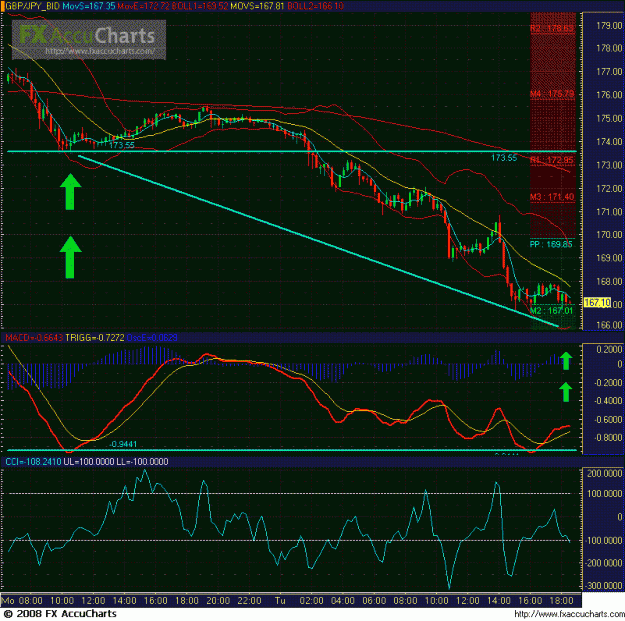Viewport: 625px width, 621px height.
Task: Click the 02:00 time axis label
Action: [311, 600]
